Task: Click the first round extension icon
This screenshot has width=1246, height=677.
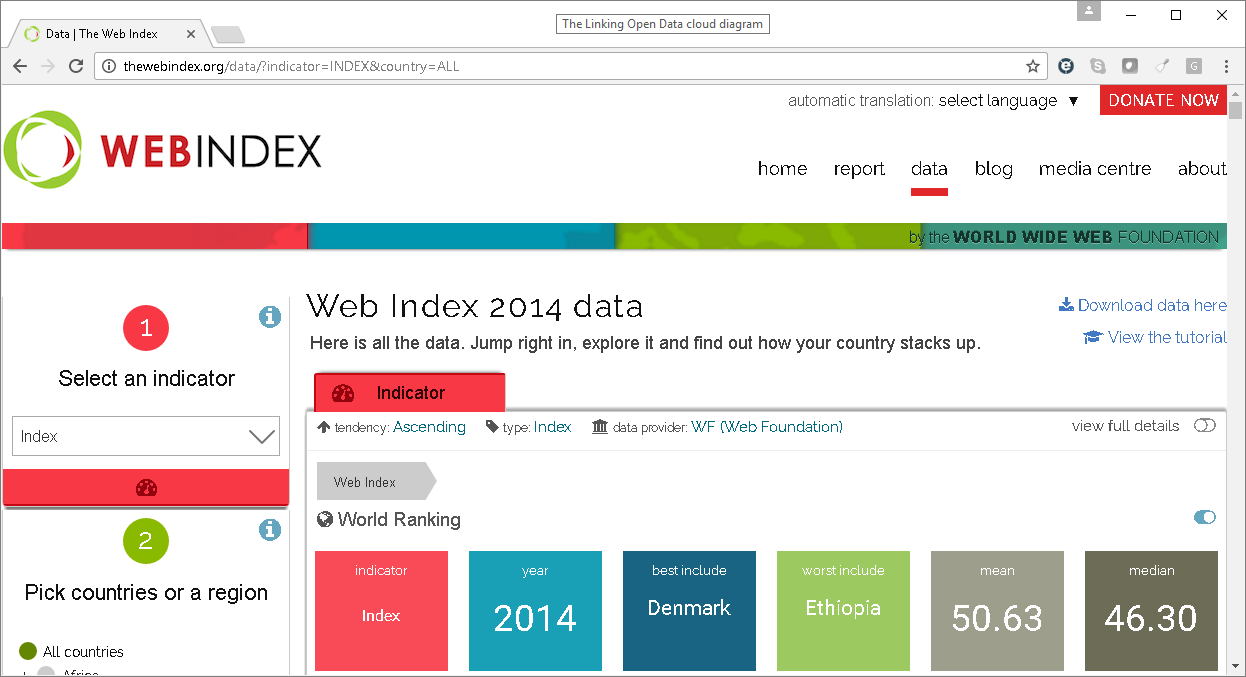Action: click(x=1066, y=66)
